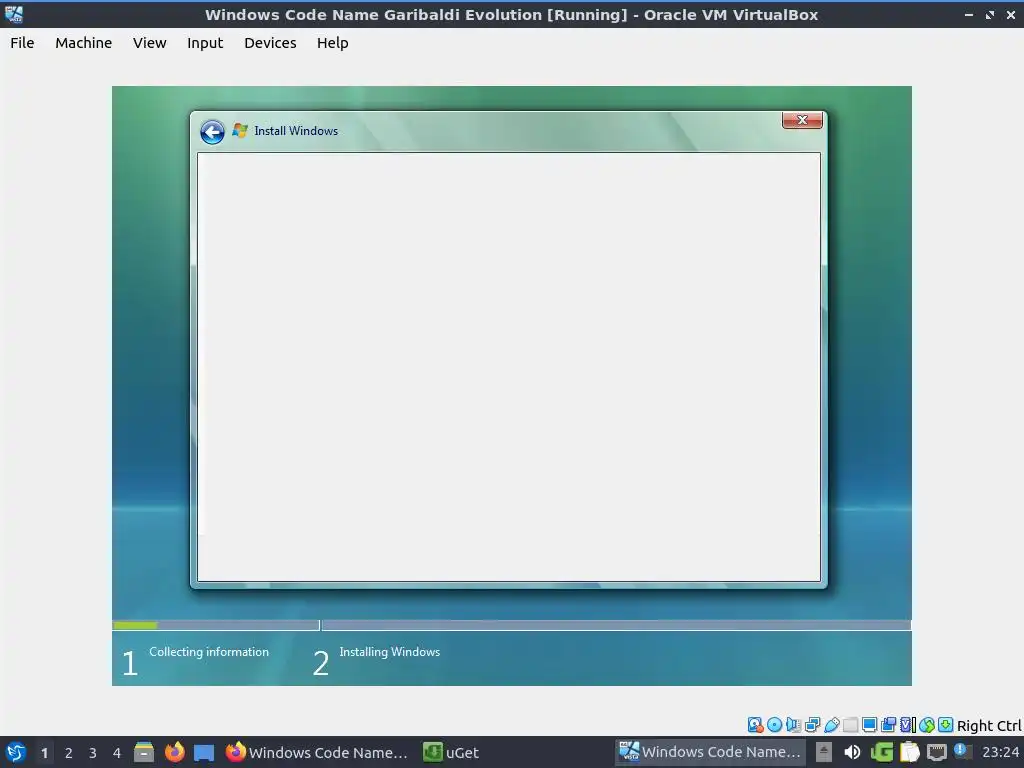Screen dimensions: 1024x768
Task: Click the blue show desktop launcher icon
Action: 204,752
